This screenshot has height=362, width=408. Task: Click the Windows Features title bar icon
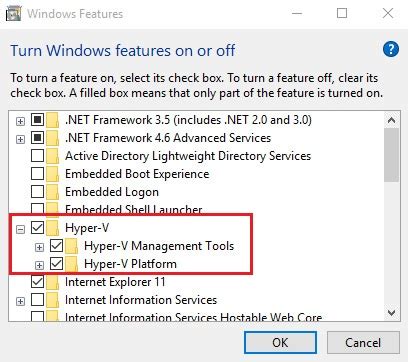14,13
